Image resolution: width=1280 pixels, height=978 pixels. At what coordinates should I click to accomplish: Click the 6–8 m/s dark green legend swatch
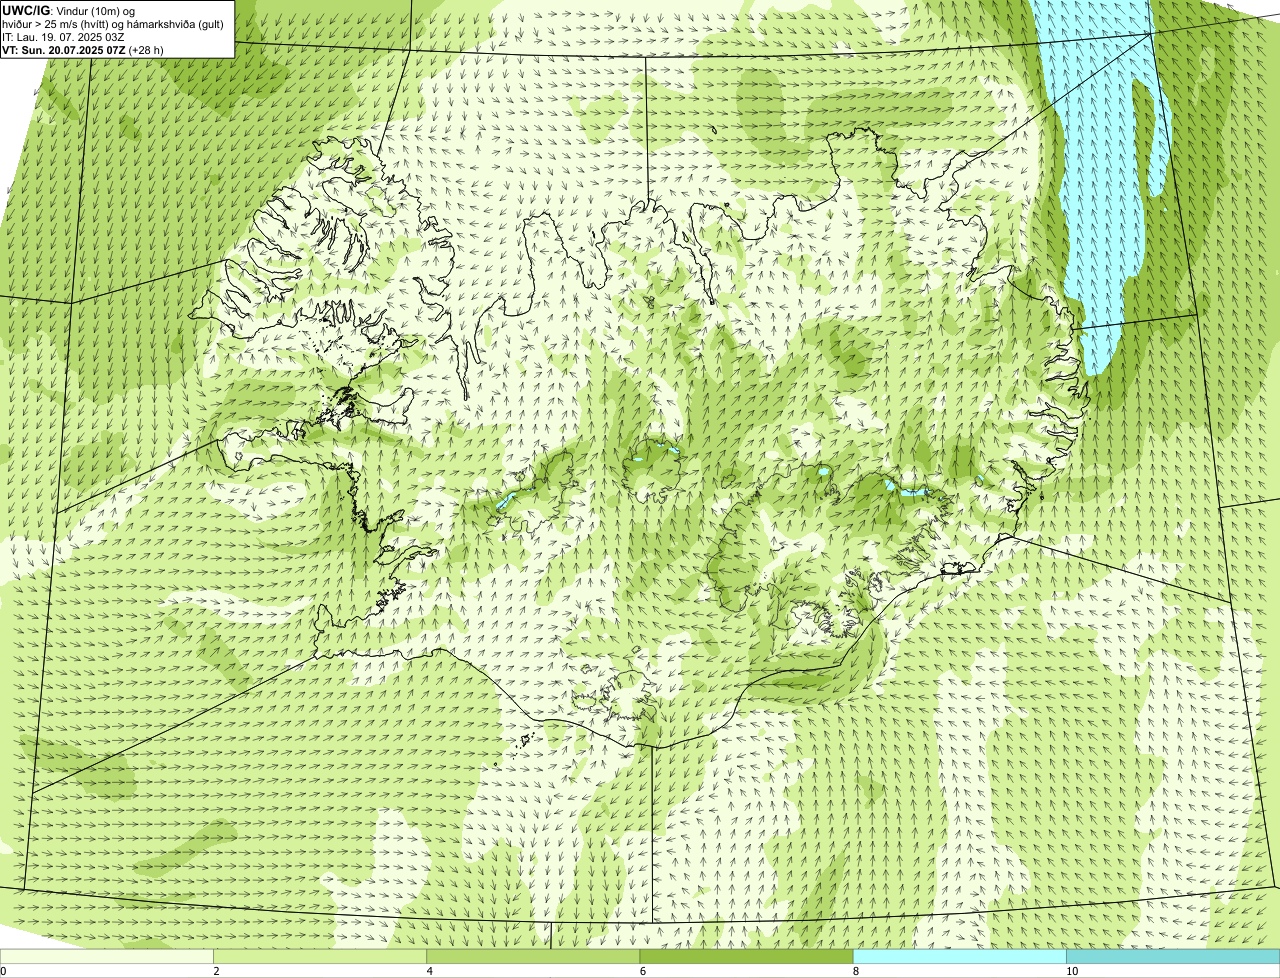click(746, 957)
